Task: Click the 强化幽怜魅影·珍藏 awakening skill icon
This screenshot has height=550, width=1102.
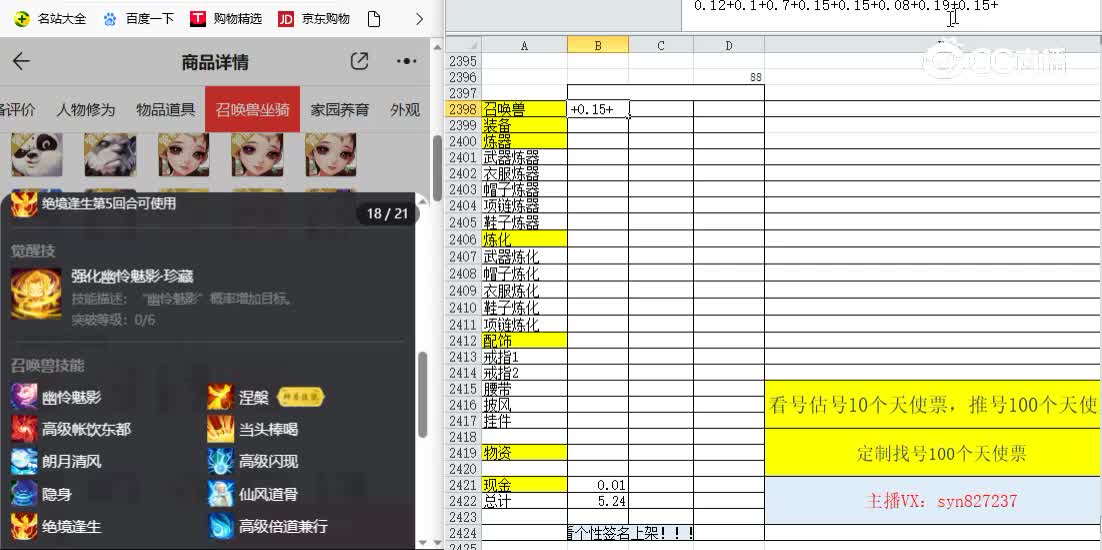Action: point(37,293)
